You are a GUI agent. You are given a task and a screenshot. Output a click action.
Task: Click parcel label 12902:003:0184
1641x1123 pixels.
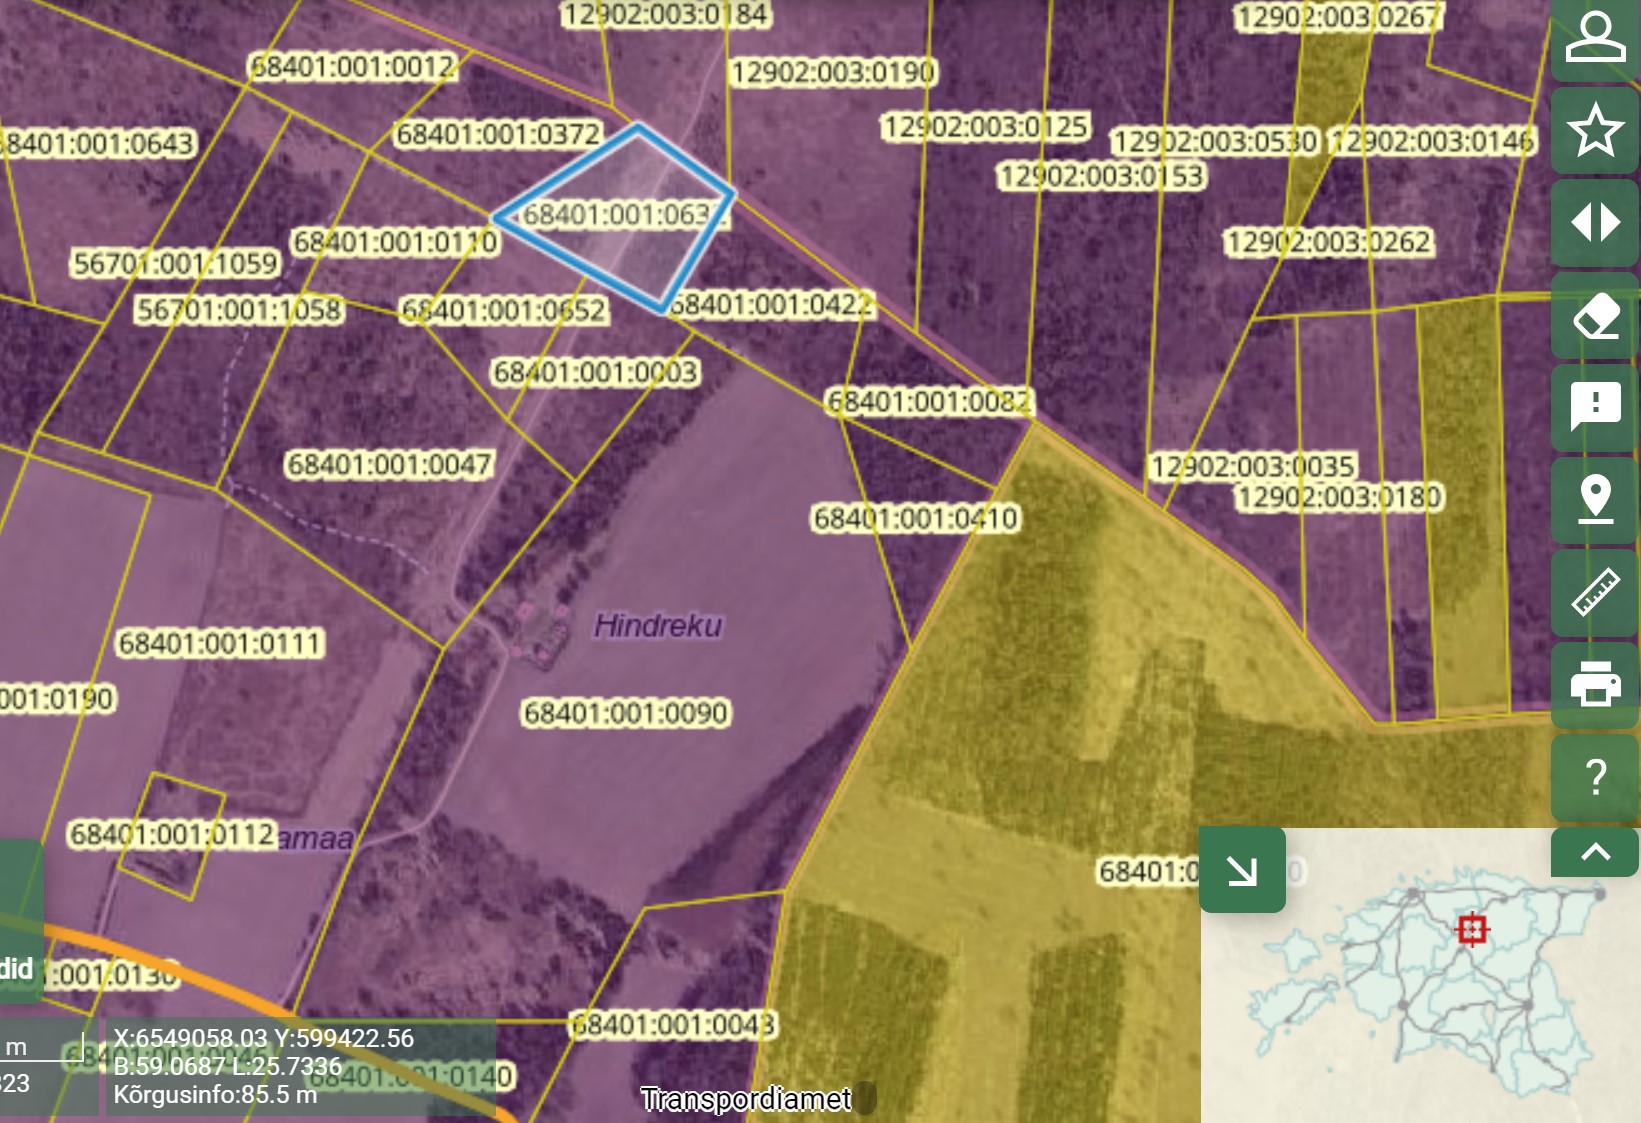(x=665, y=14)
